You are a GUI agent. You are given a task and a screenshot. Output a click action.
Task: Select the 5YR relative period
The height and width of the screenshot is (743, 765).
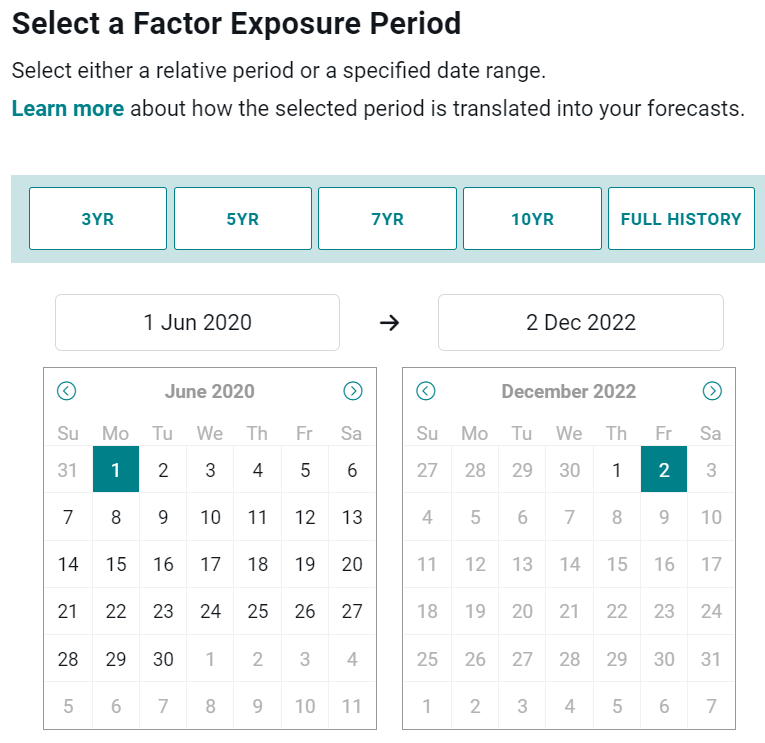click(243, 219)
